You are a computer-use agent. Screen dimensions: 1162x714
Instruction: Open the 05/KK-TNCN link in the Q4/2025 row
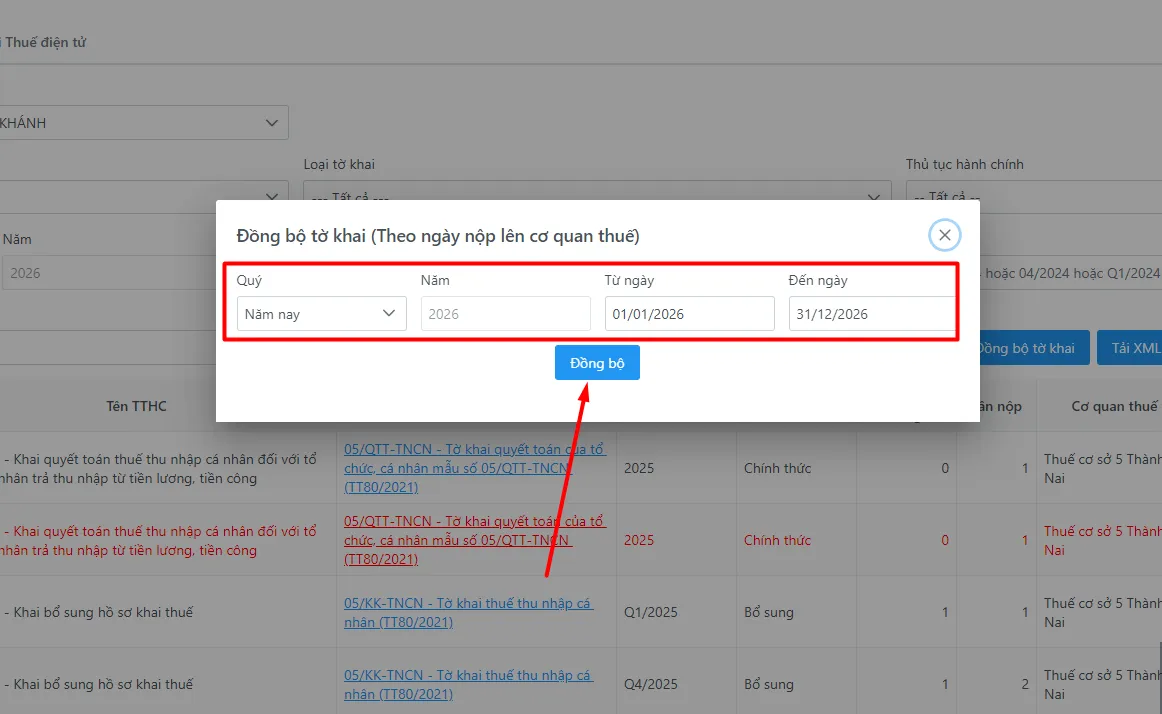[x=468, y=684]
